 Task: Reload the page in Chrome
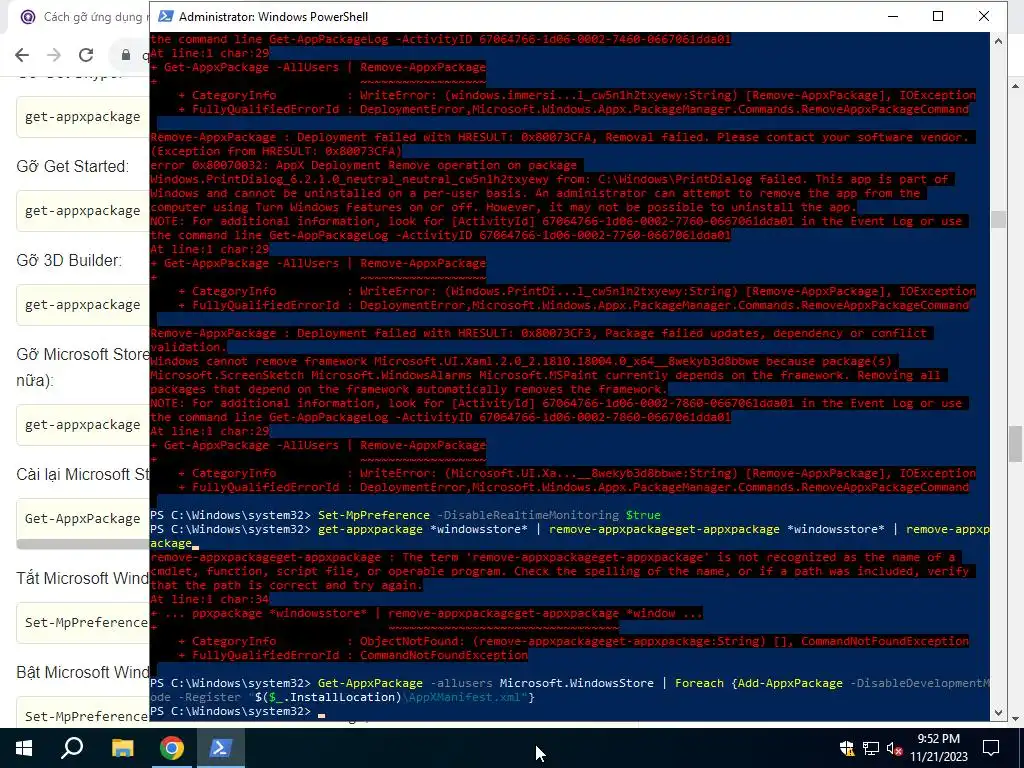coord(86,55)
